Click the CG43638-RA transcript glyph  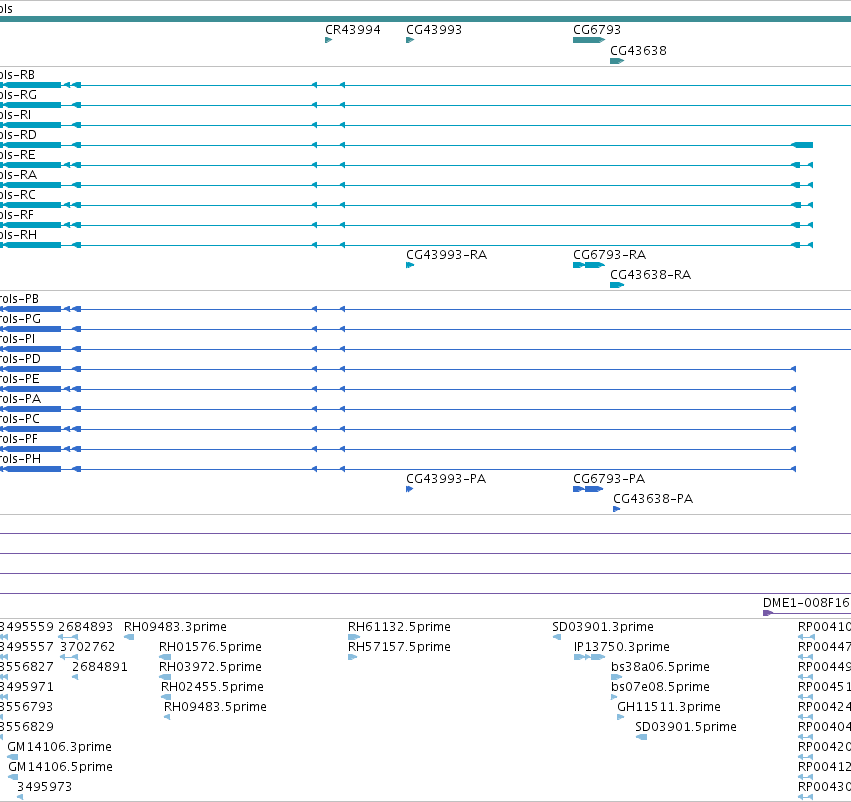click(617, 285)
